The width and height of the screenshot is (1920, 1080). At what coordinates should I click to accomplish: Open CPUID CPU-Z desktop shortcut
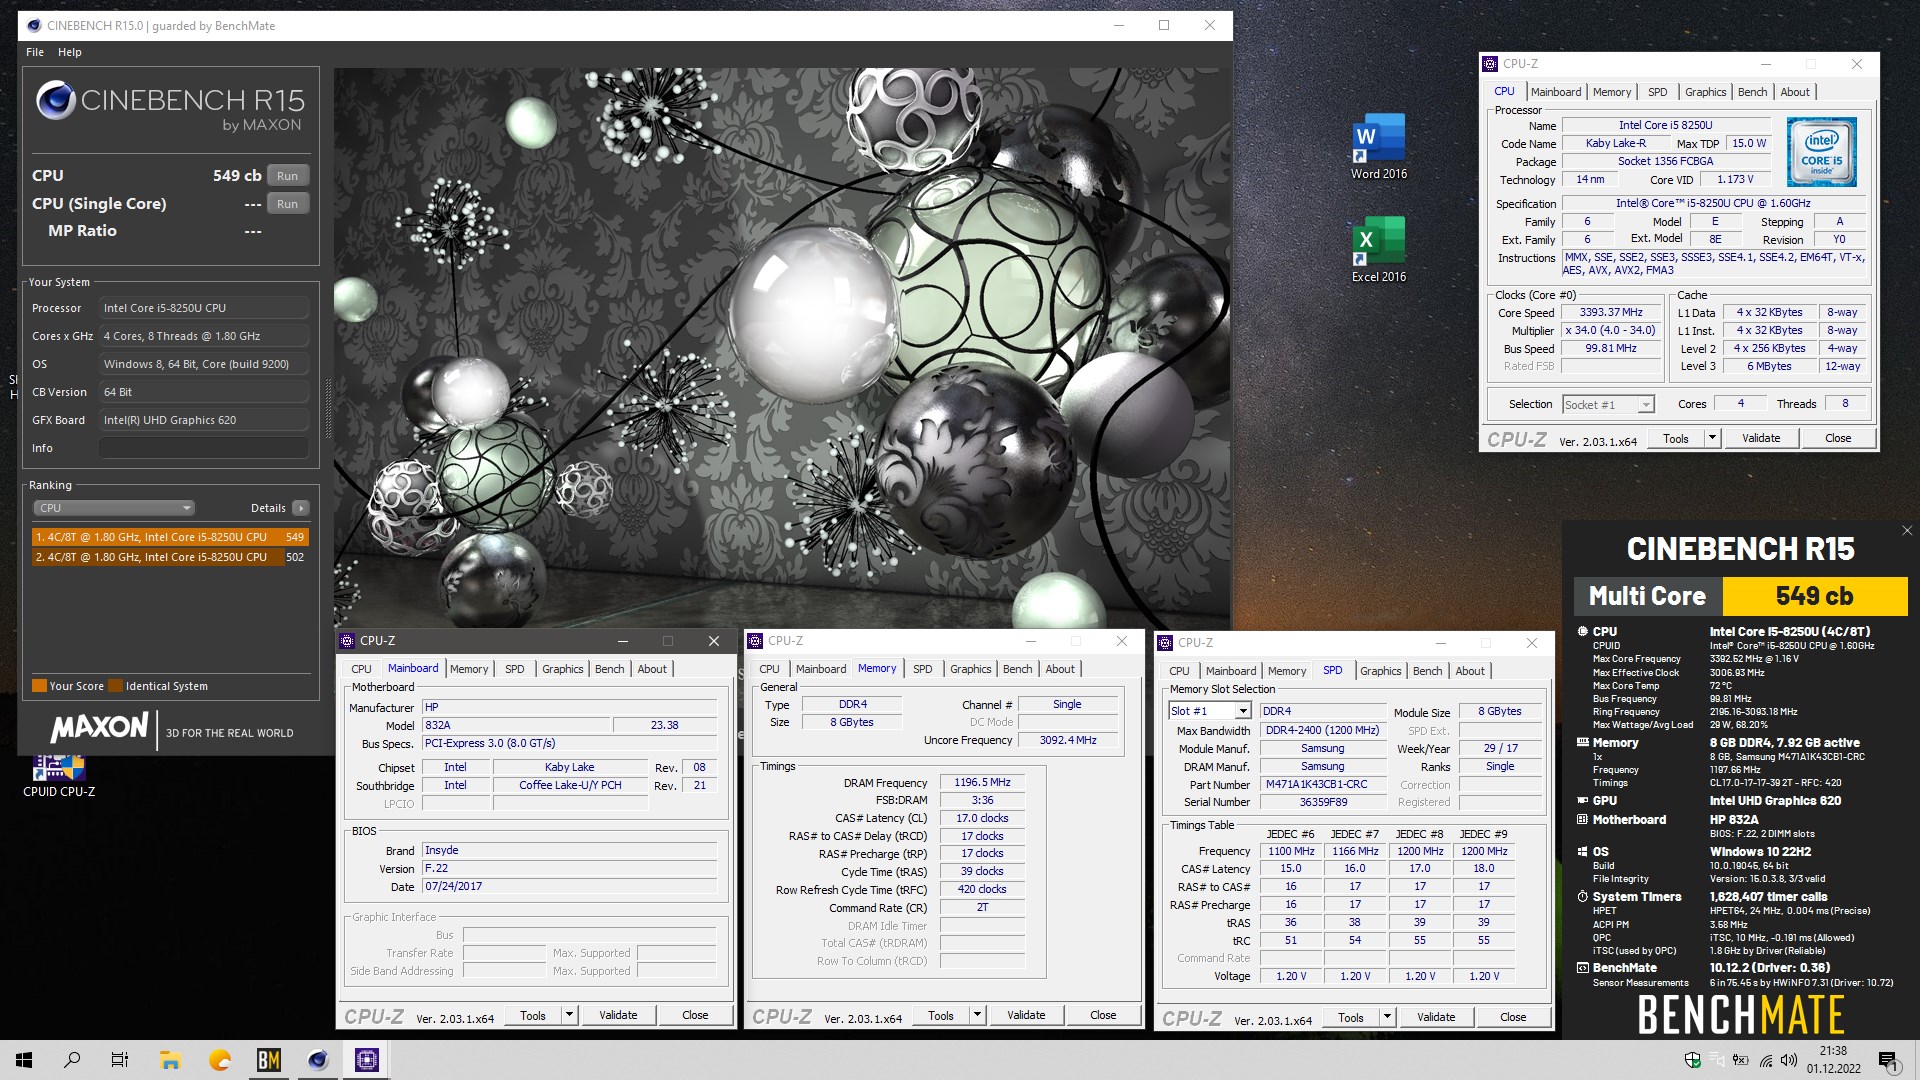[x=59, y=776]
